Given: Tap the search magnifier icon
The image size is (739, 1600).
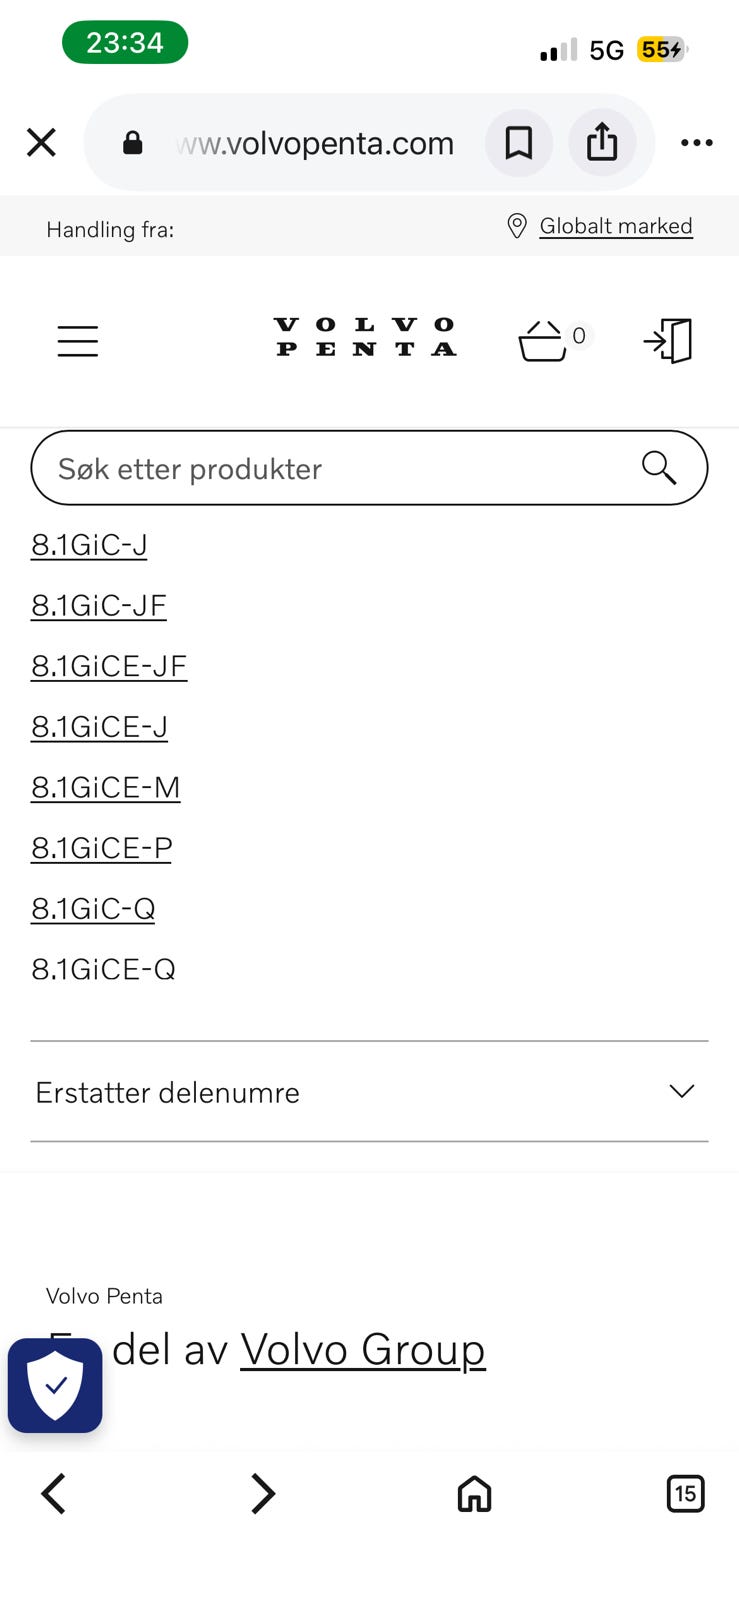Looking at the screenshot, I should [659, 467].
